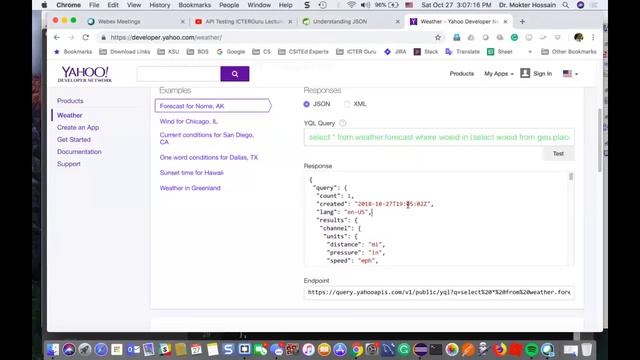Viewport: 640px width, 360px height.
Task: Click the Chrome address bar URL
Action: pyautogui.click(x=166, y=38)
